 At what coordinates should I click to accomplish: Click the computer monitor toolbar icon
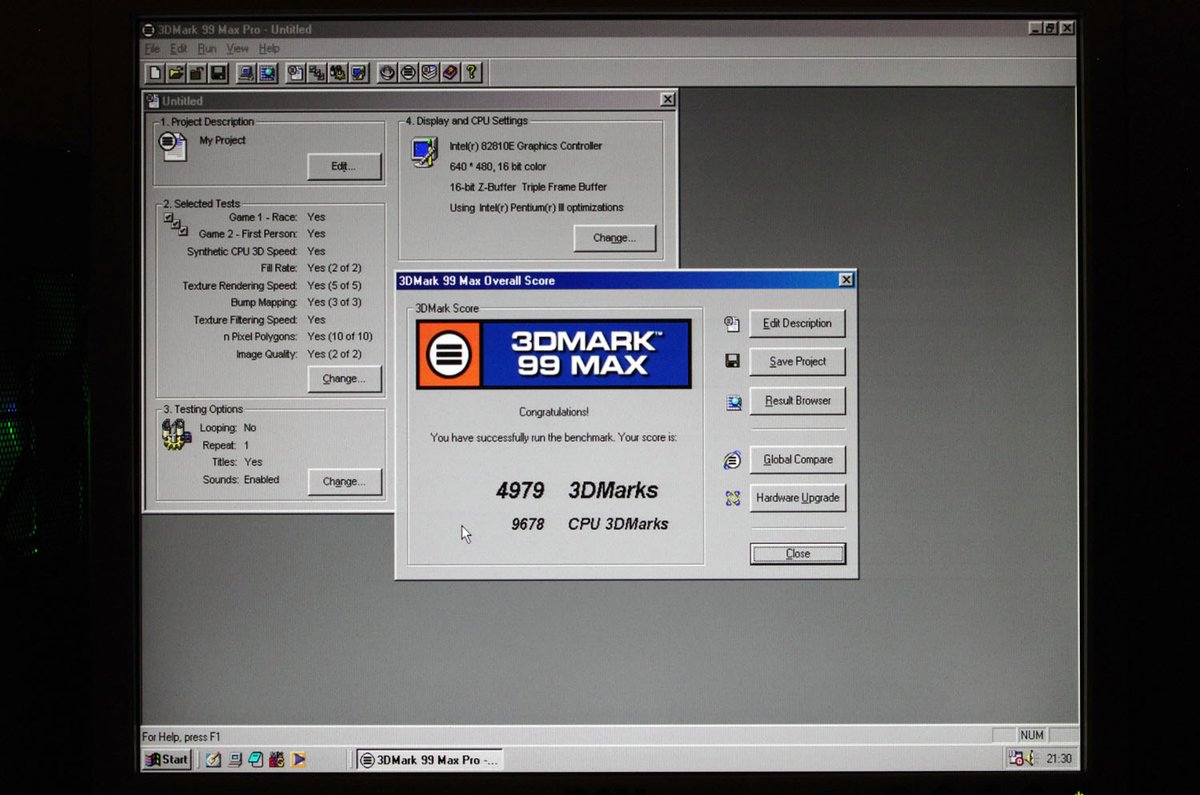click(246, 73)
